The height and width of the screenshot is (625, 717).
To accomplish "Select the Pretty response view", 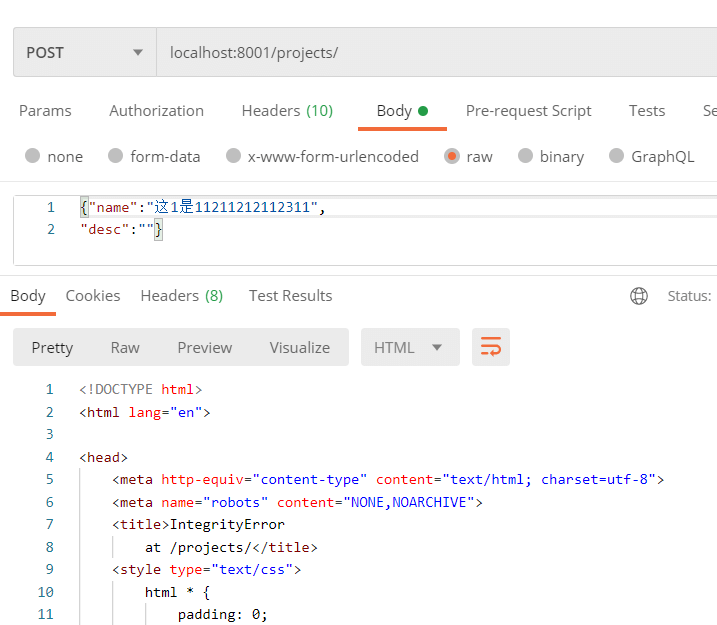I will coord(52,347).
